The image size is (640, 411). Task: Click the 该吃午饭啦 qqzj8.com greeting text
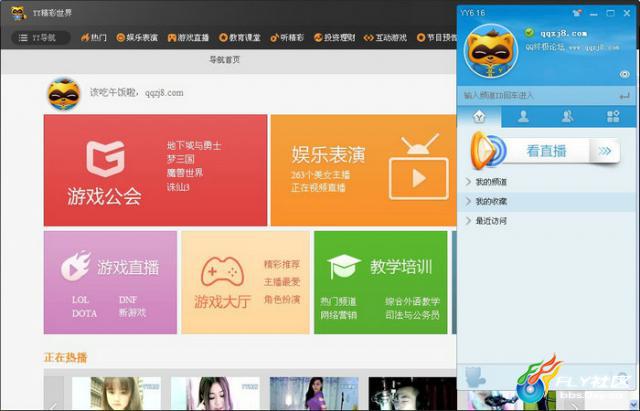click(x=136, y=93)
